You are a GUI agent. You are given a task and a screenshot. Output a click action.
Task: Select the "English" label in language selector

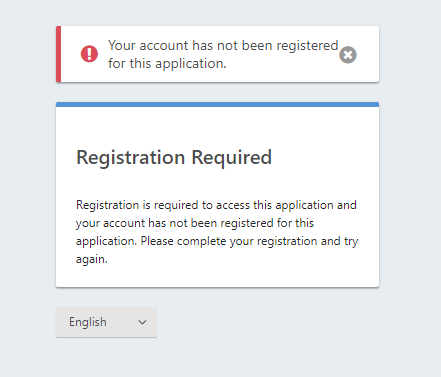click(x=88, y=322)
